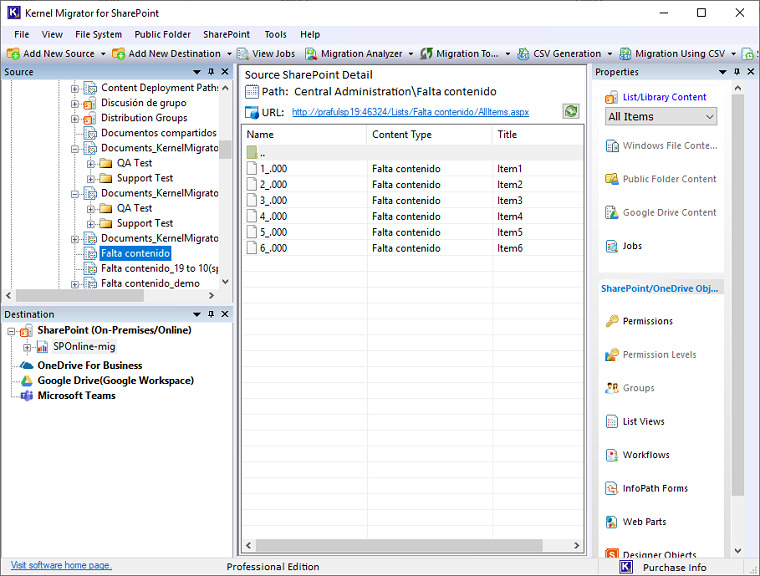Open the View menu
Screen dimensions: 760x576
pyautogui.click(x=52, y=34)
